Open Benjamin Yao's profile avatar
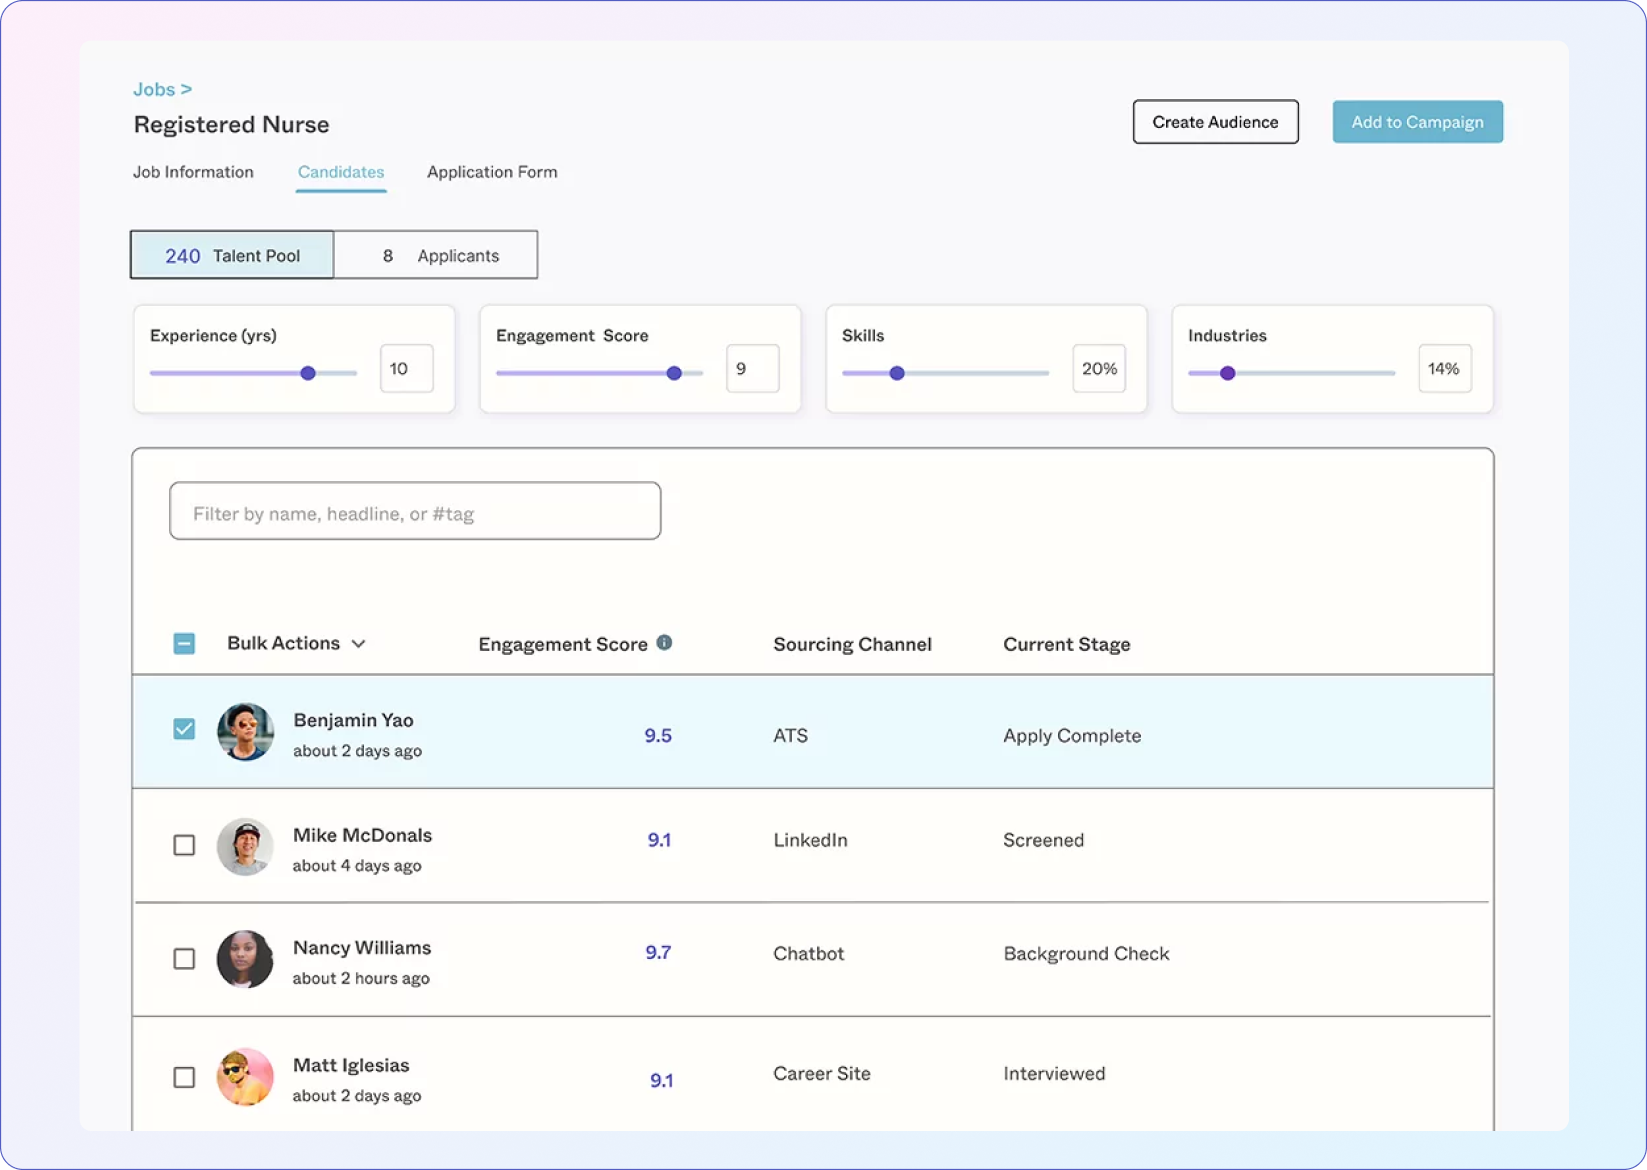Image resolution: width=1647 pixels, height=1170 pixels. [245, 732]
